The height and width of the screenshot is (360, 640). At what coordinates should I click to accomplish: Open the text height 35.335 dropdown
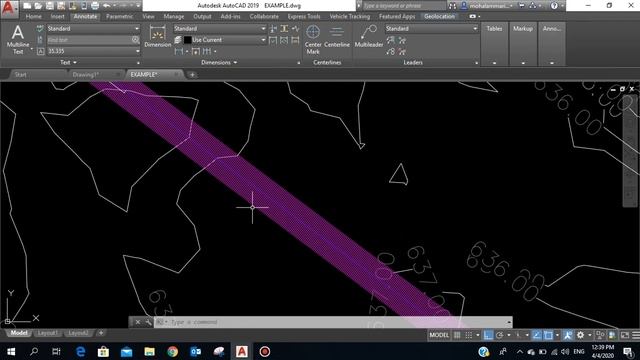[93, 51]
